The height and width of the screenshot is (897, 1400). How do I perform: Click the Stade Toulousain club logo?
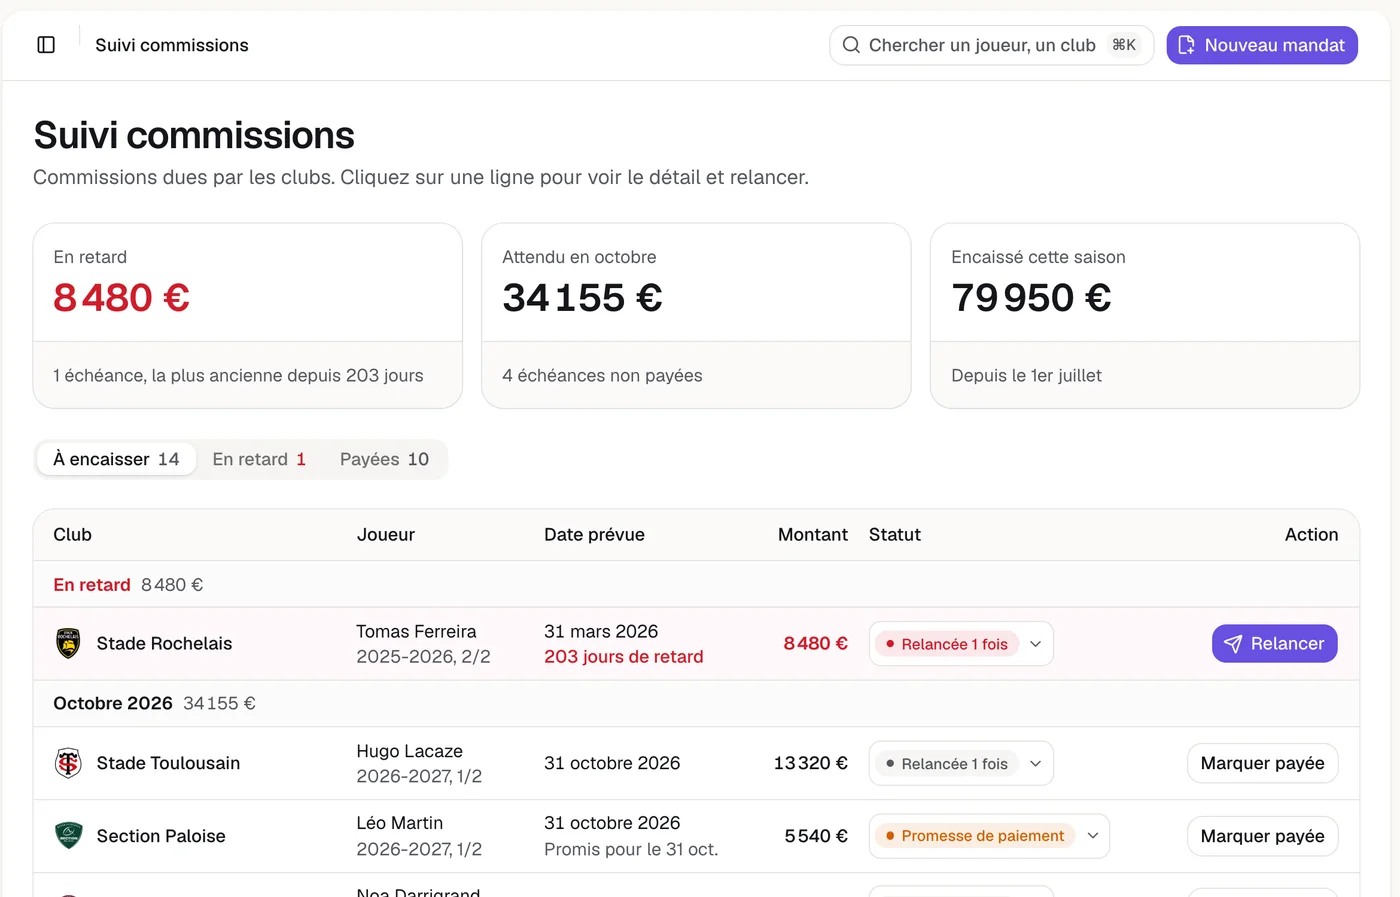click(x=68, y=763)
